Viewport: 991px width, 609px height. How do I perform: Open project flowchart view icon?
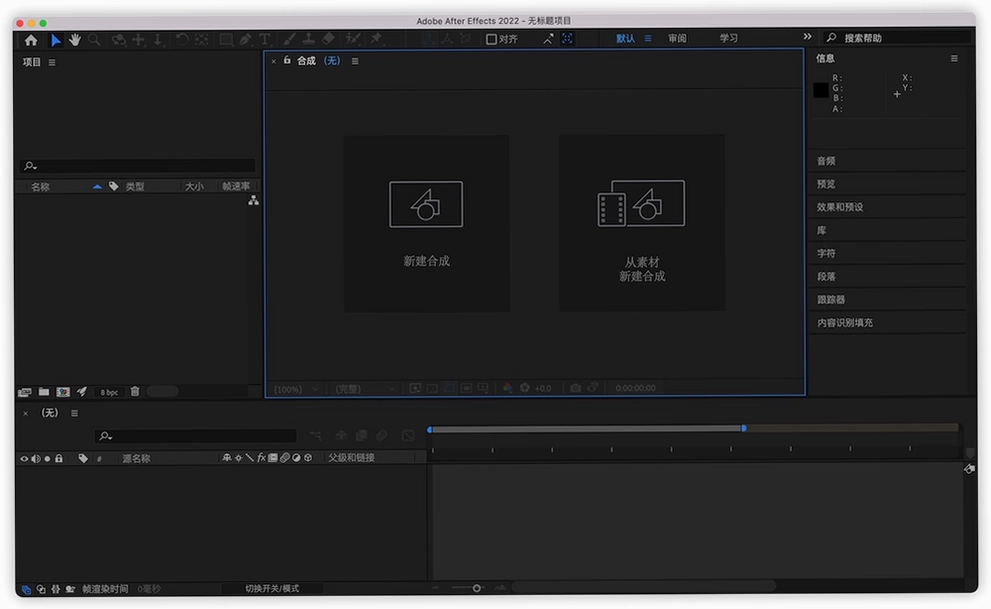(x=253, y=201)
